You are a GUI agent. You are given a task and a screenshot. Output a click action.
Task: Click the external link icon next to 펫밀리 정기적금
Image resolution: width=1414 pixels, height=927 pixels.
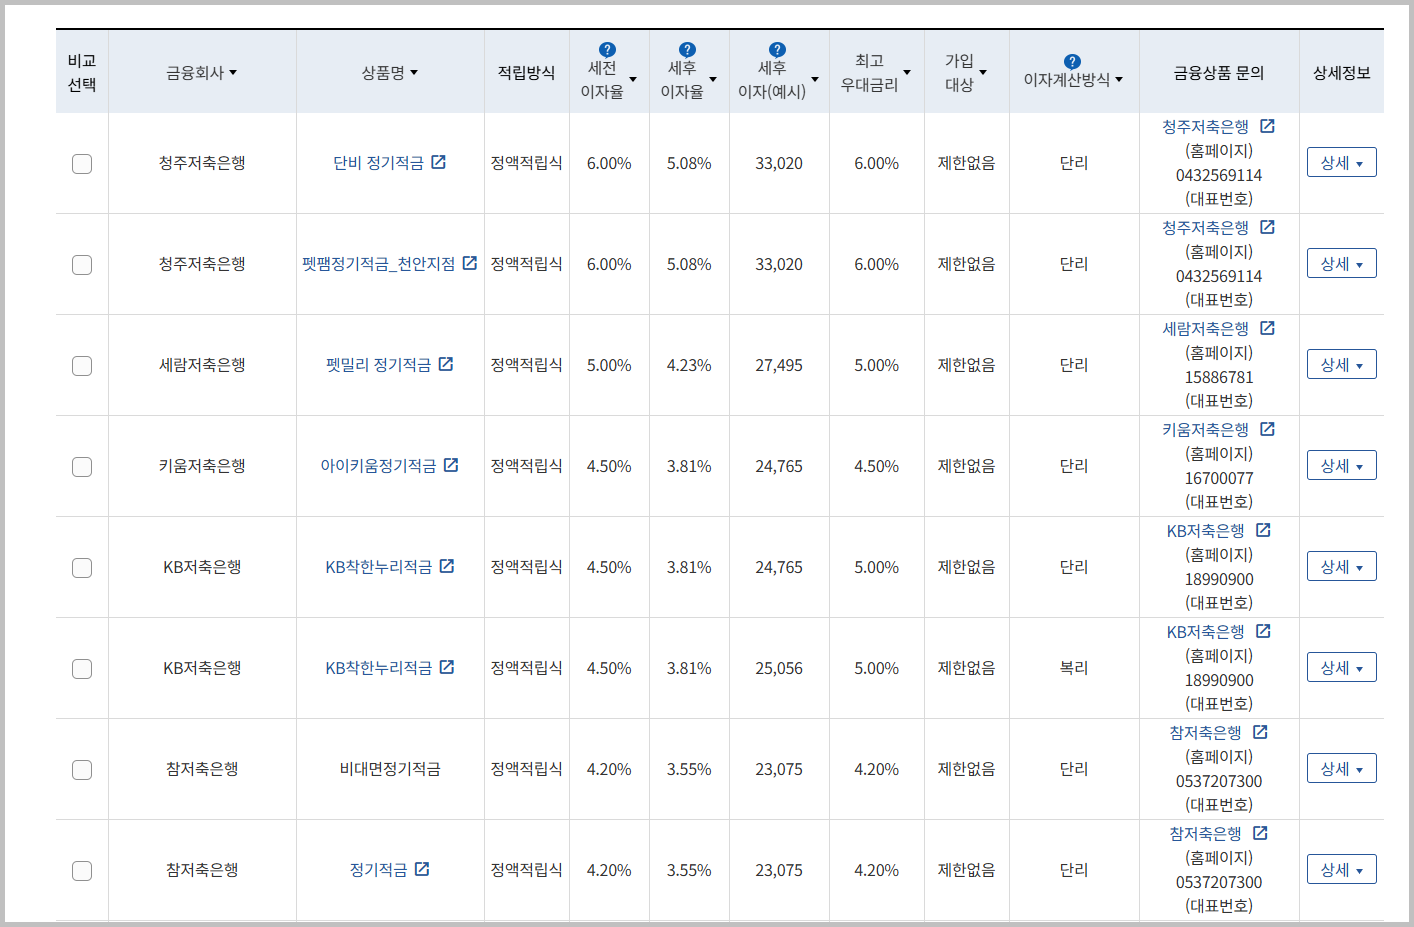pyautogui.click(x=445, y=364)
